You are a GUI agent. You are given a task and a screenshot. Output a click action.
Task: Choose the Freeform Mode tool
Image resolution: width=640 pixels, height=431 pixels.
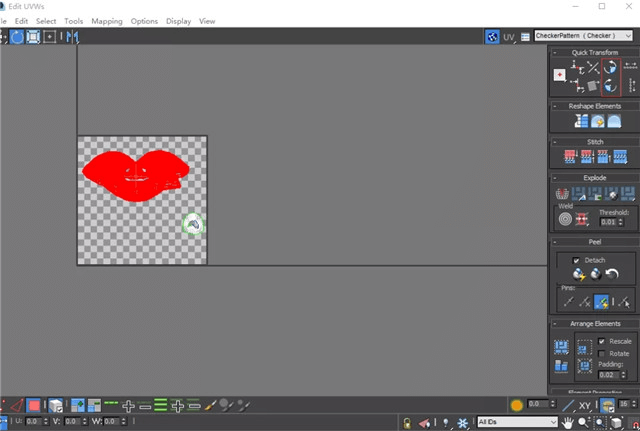click(x=49, y=37)
